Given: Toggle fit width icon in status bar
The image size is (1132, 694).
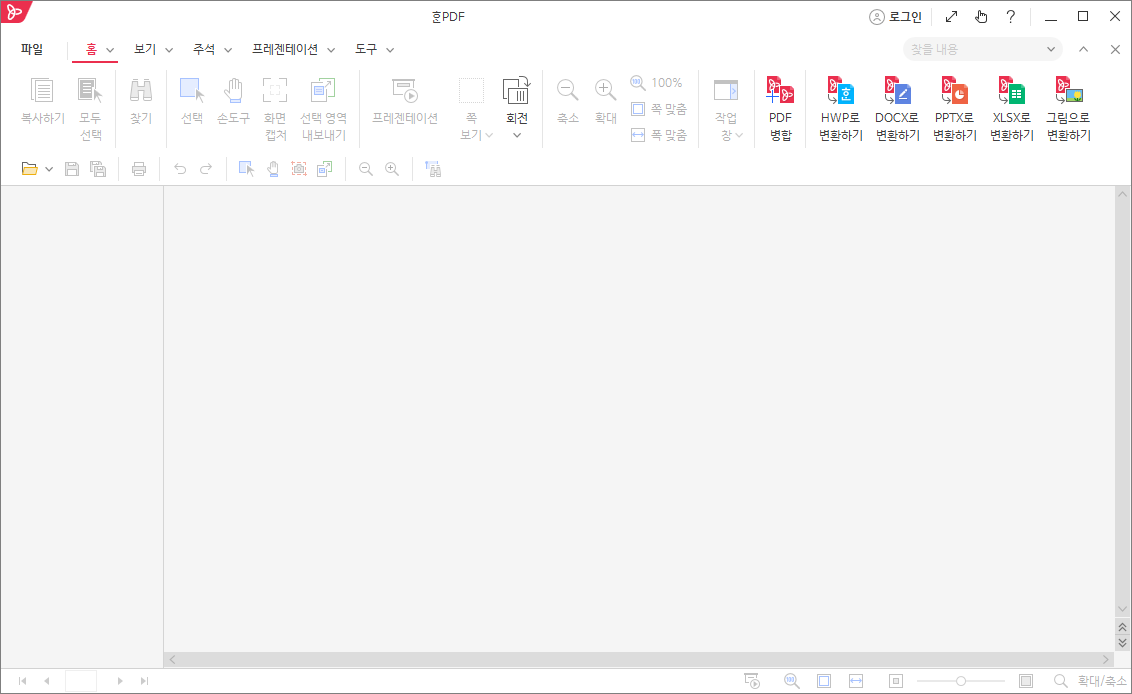Looking at the screenshot, I should [x=856, y=681].
